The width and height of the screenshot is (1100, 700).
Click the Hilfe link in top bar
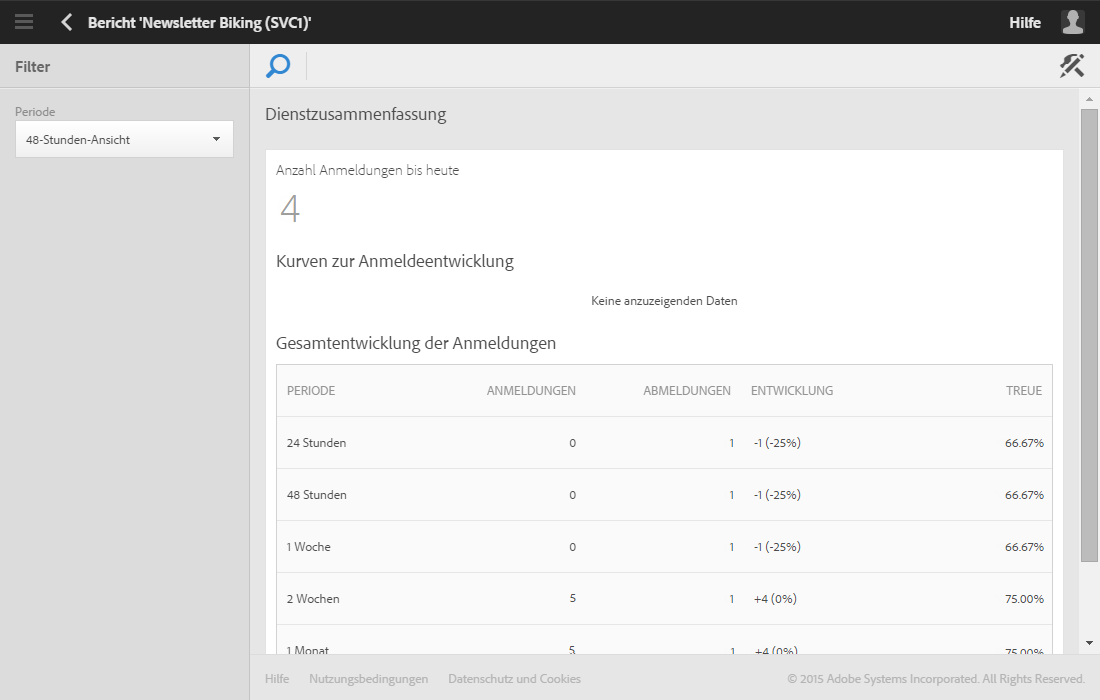[x=1025, y=22]
